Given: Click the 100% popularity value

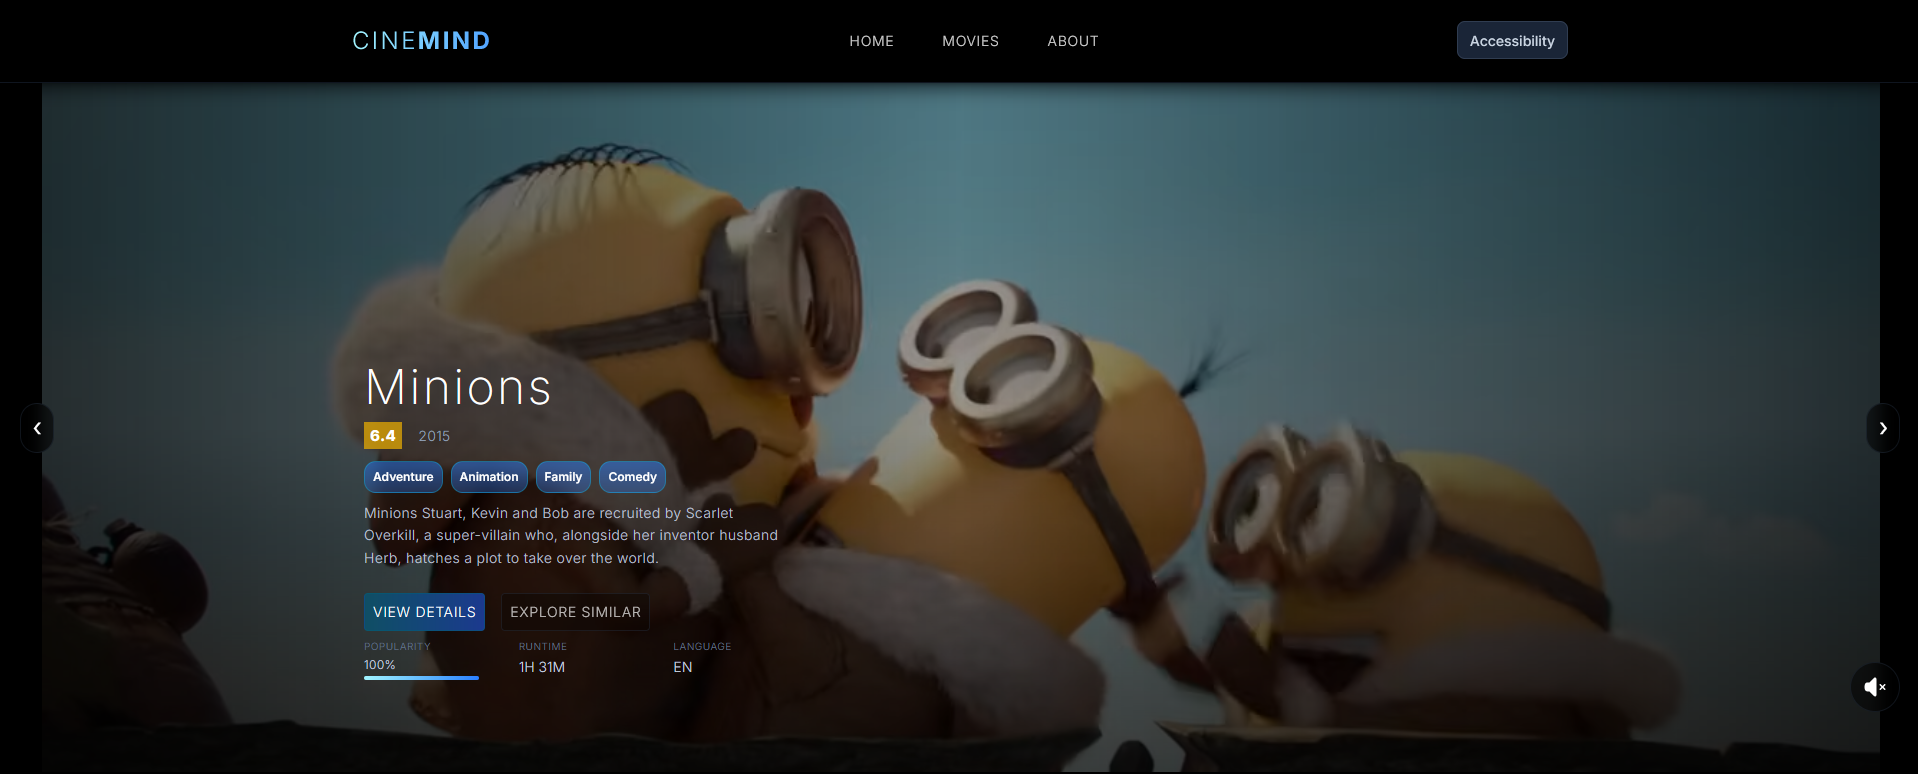Looking at the screenshot, I should tap(380, 665).
